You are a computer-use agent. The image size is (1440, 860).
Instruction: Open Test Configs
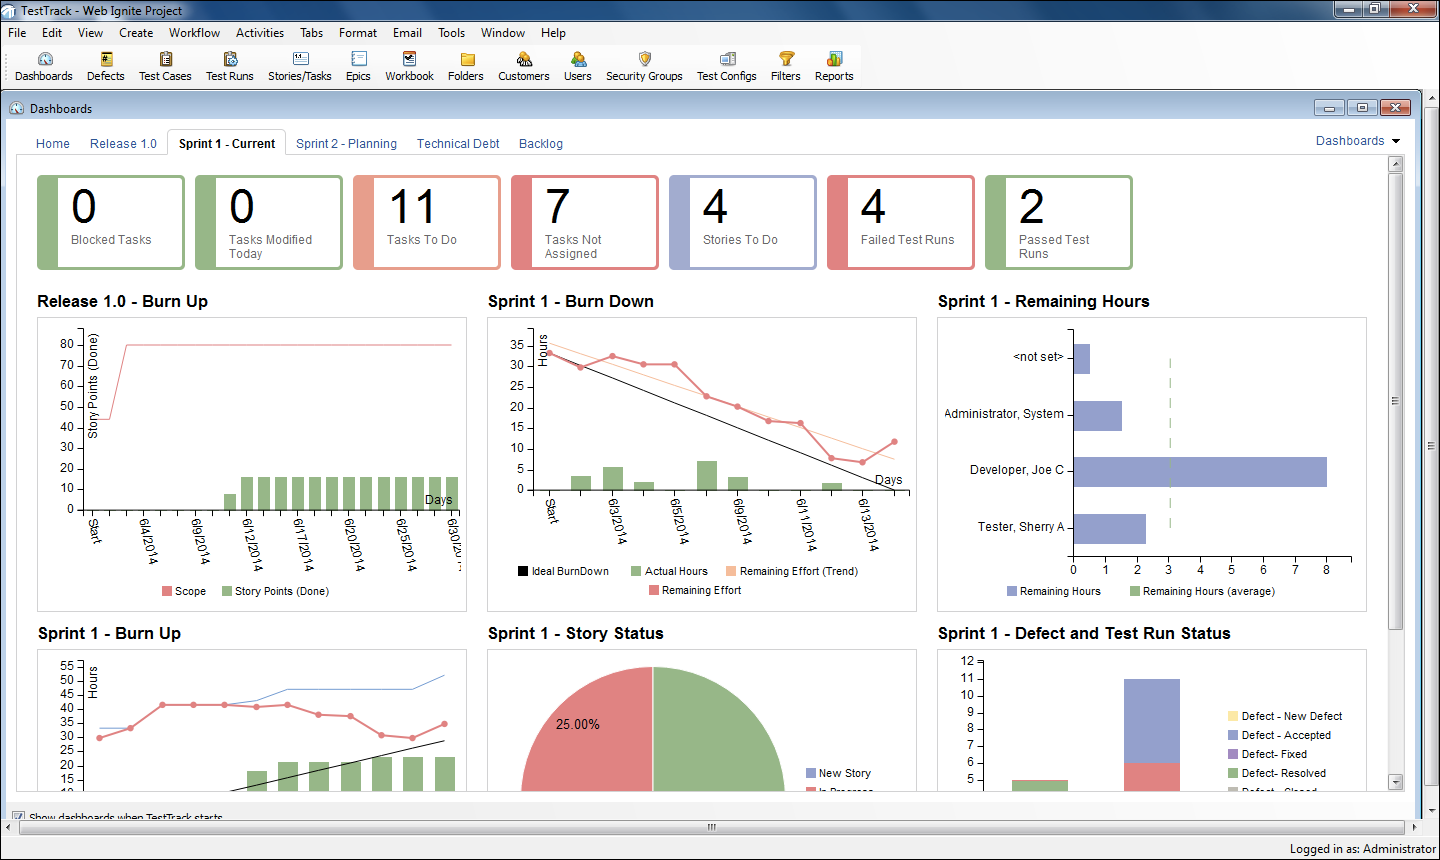727,67
